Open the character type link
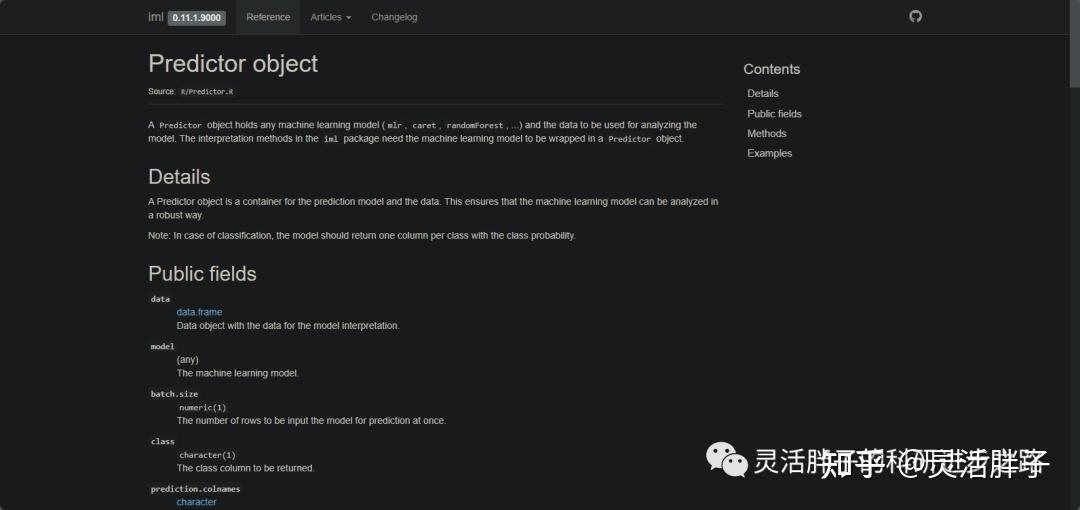This screenshot has height=510, width=1080. point(196,502)
